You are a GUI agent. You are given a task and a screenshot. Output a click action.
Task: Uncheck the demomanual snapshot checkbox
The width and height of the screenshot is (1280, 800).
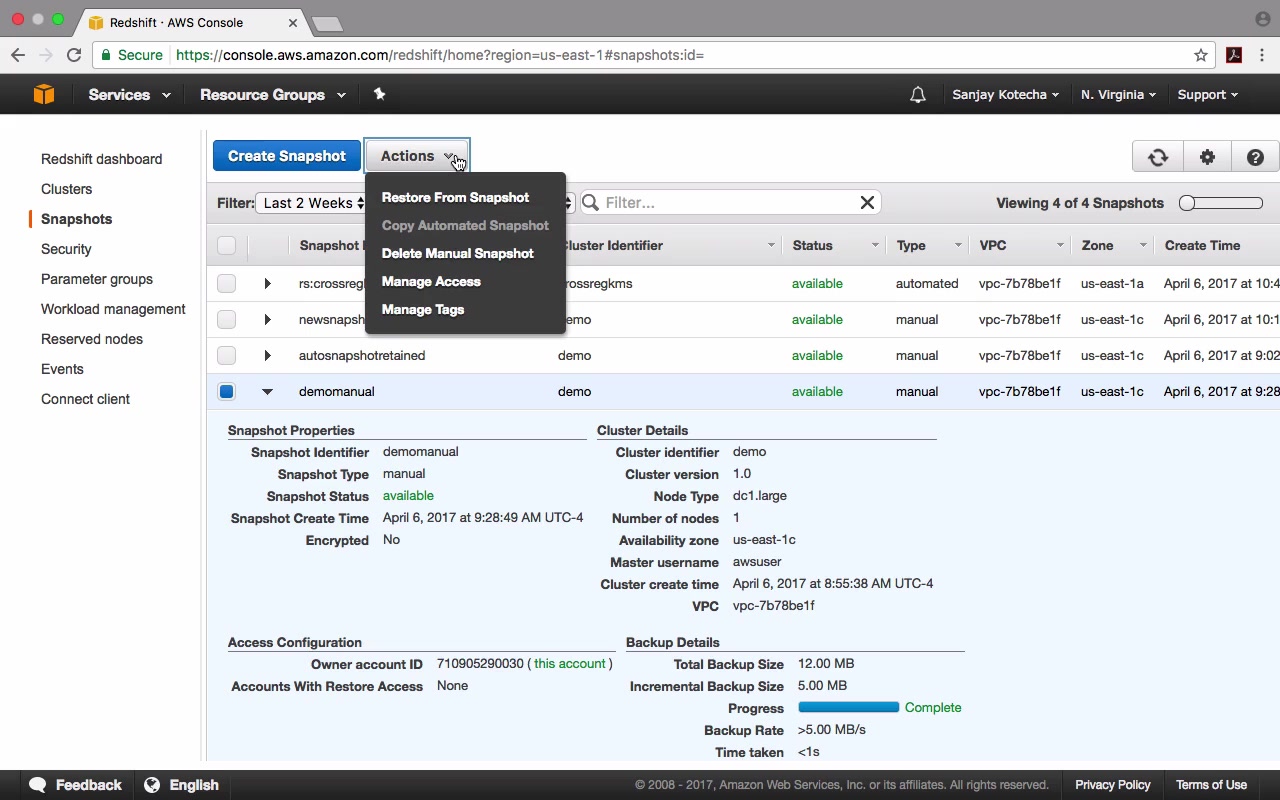pos(226,391)
